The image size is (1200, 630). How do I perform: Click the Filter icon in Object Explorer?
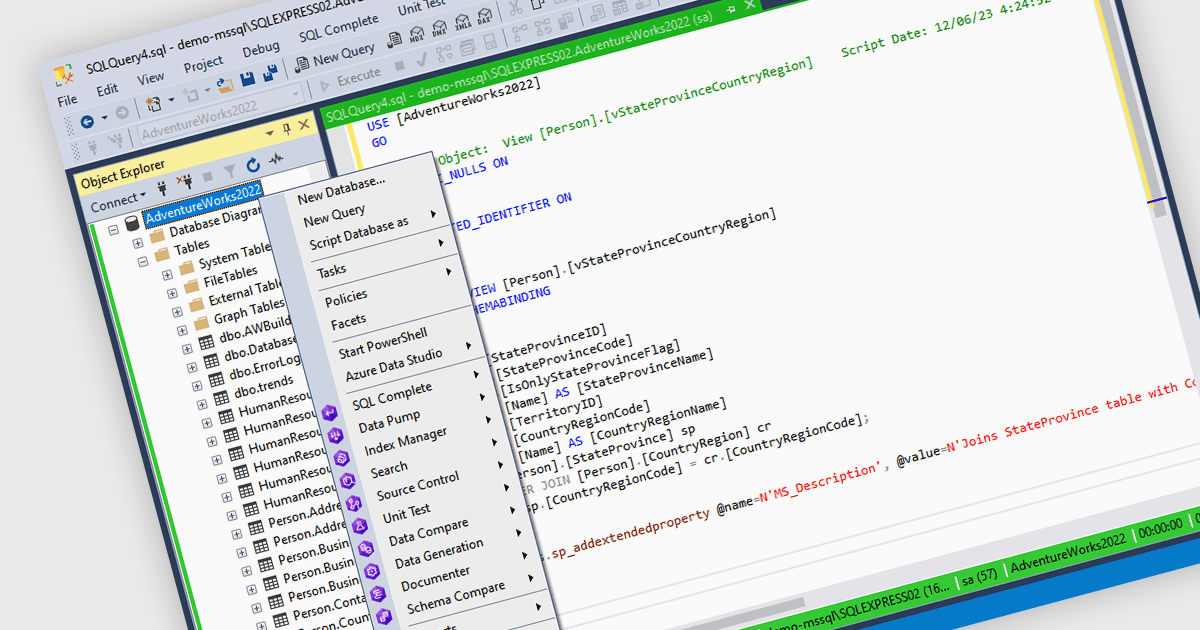point(230,169)
